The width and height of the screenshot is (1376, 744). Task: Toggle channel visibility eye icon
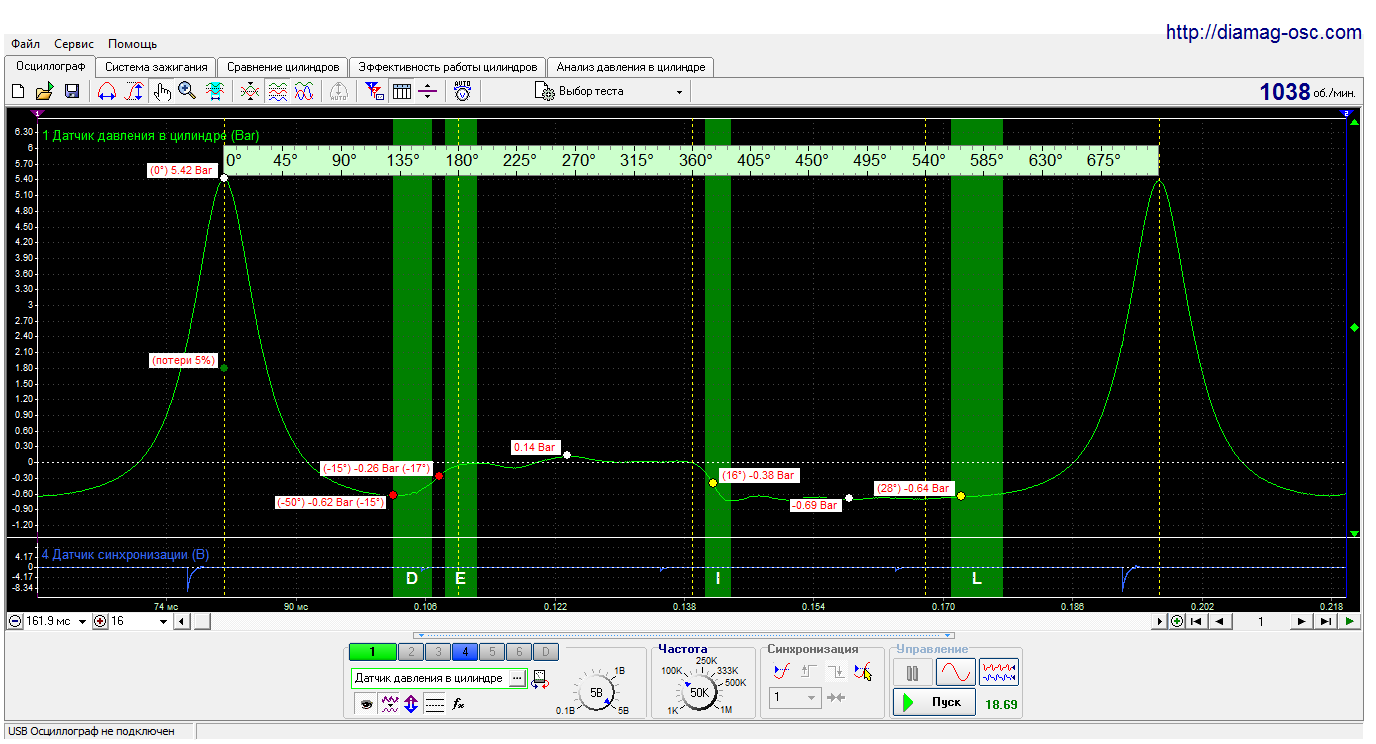367,704
